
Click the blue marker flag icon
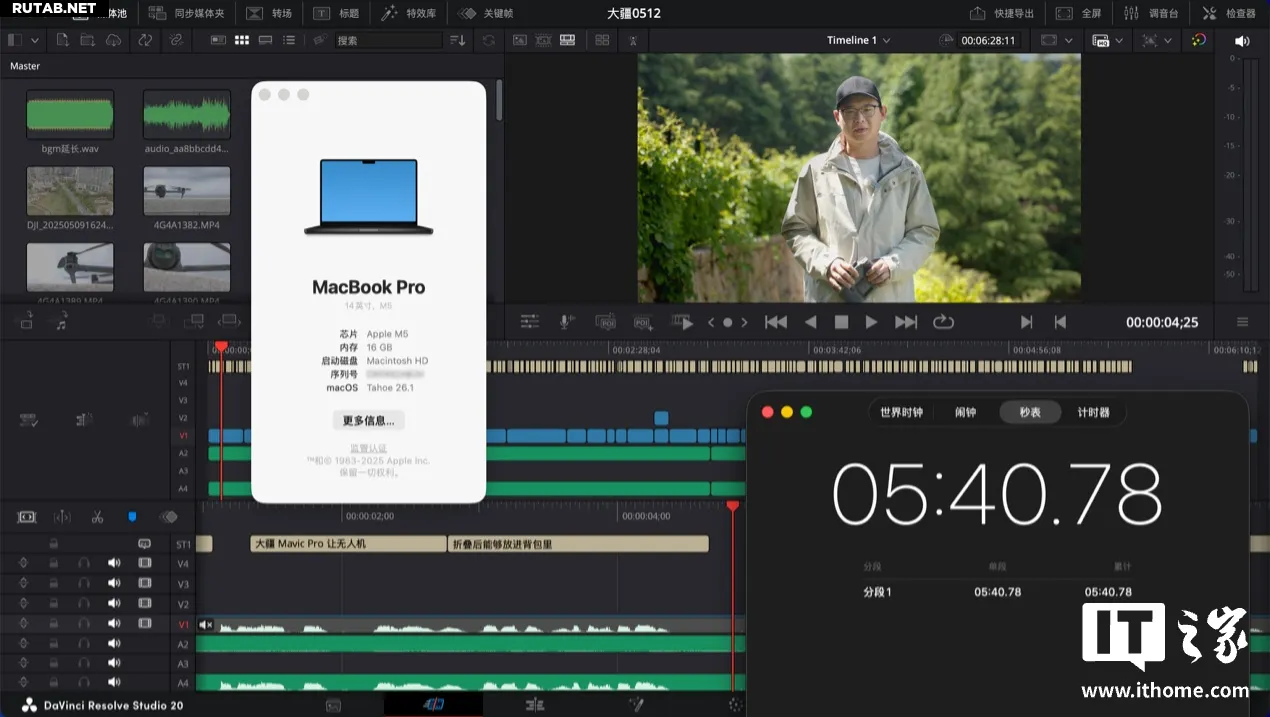132,517
